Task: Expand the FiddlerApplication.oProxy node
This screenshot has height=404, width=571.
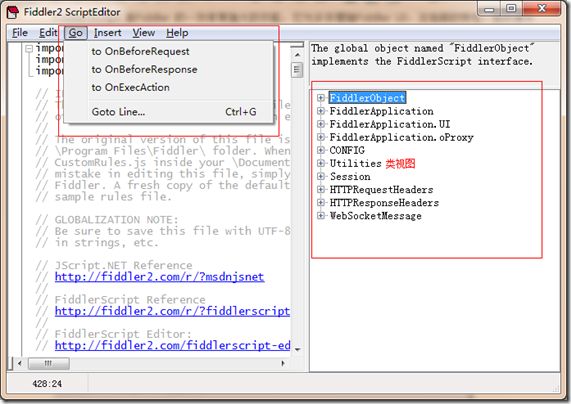Action: coord(321,137)
